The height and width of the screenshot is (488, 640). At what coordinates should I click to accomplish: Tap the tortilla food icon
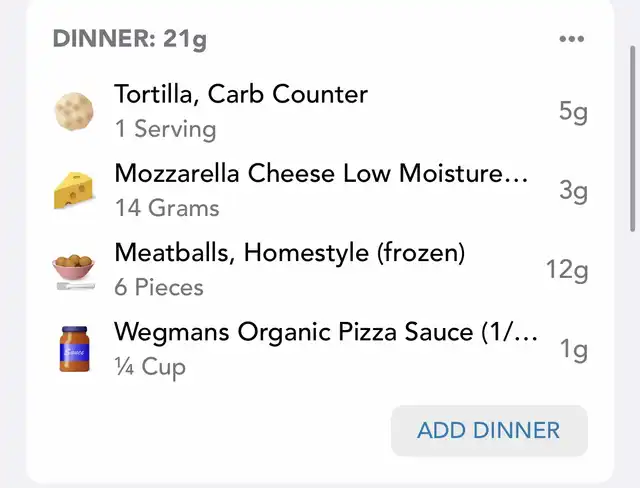(74, 111)
